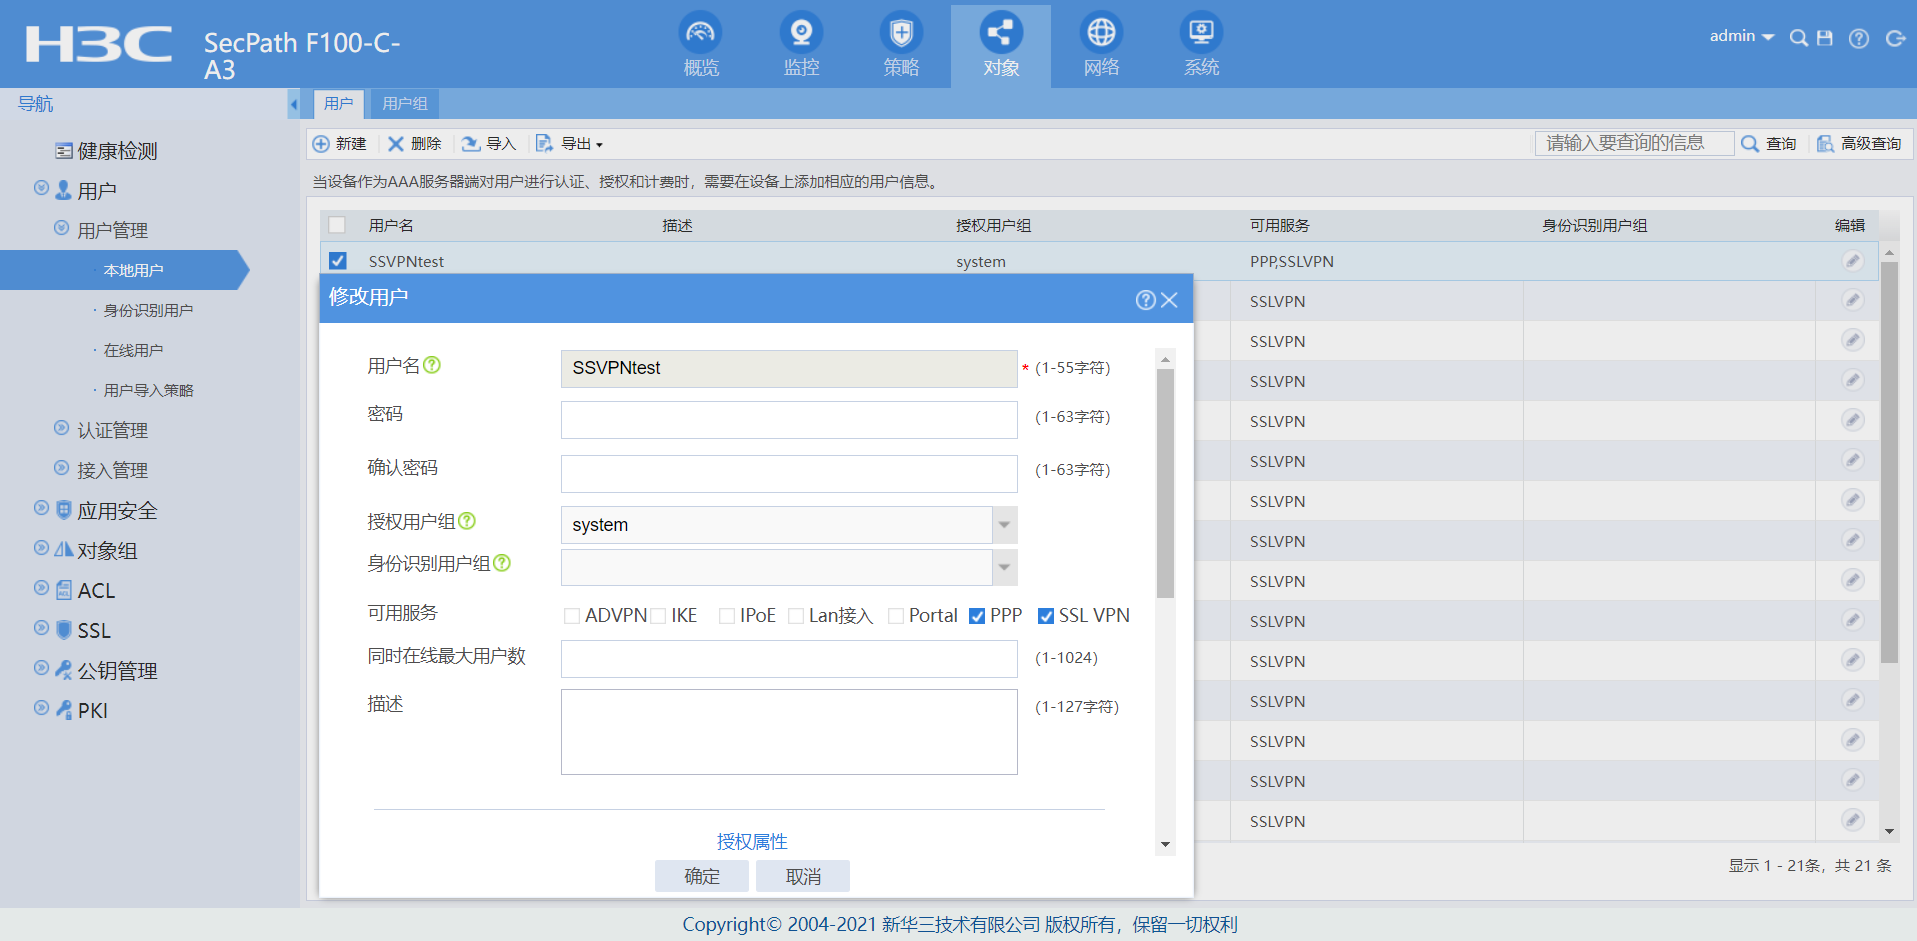1917x941 pixels.
Task: Open the 网络 network globe icon
Action: click(1101, 34)
